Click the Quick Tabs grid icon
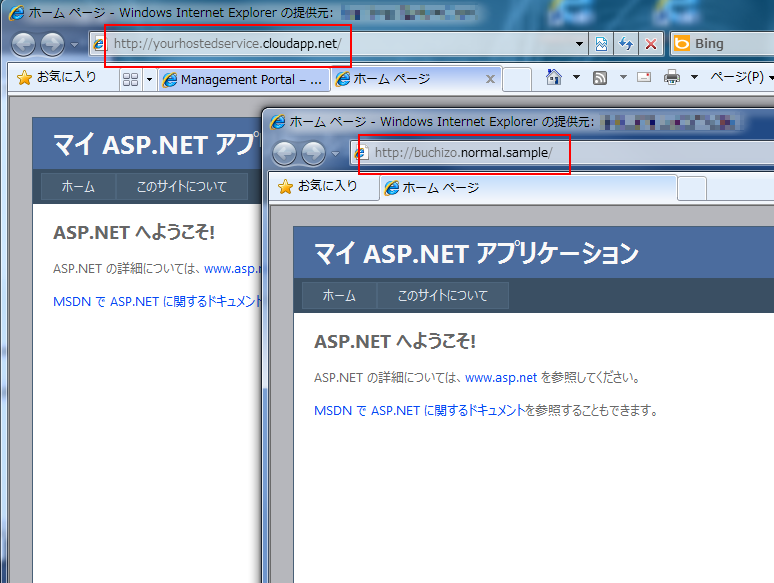 coord(130,79)
